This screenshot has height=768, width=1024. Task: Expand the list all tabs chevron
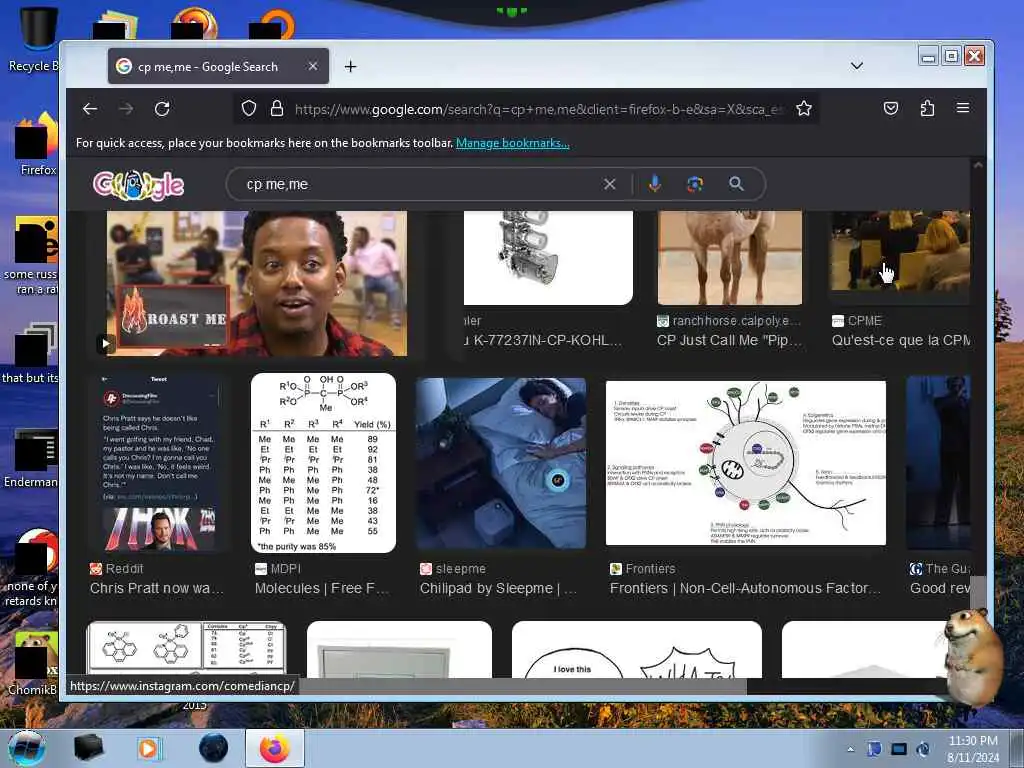(x=857, y=66)
